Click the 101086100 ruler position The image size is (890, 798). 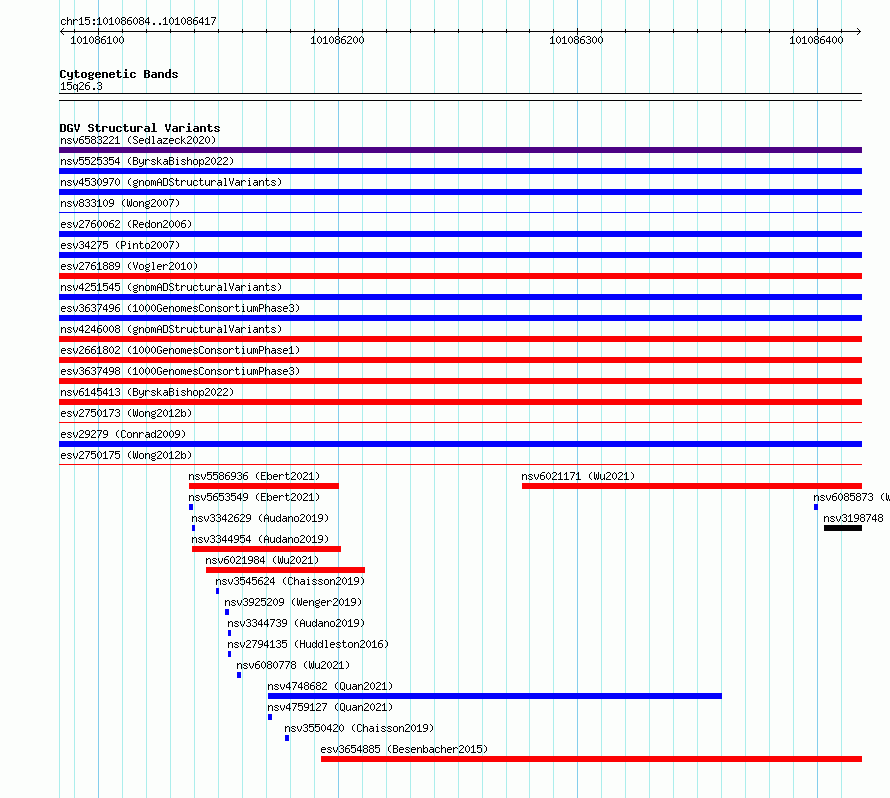coord(97,40)
